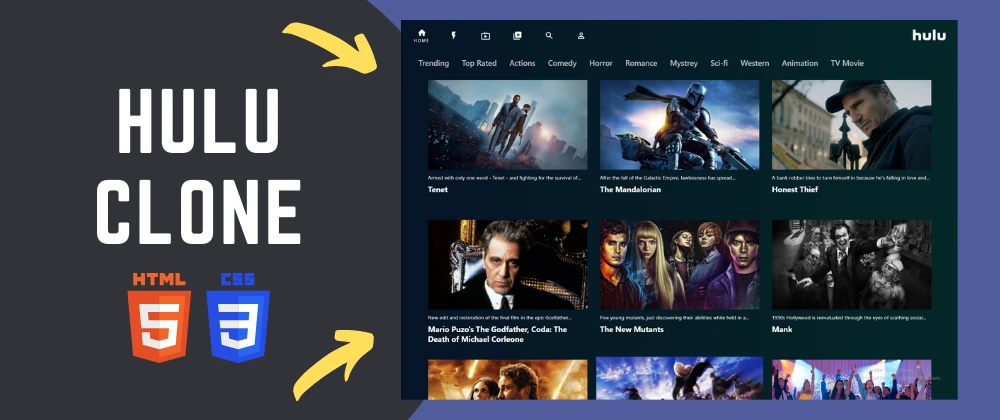Open The Mandalorian poster thumbnail
Viewport: 1000px width, 420px height.
679,124
